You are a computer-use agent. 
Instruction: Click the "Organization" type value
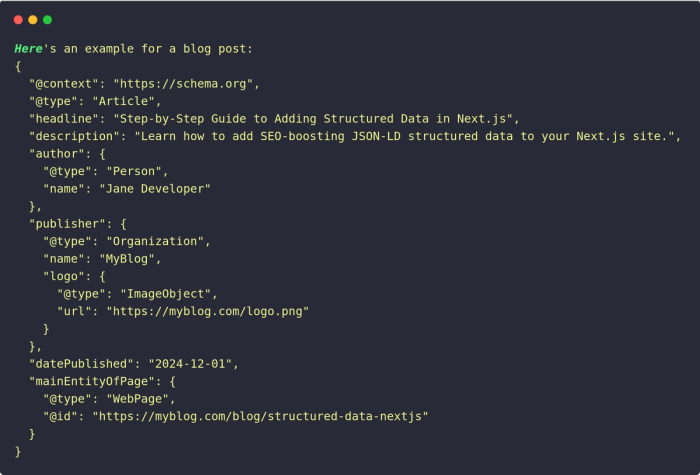155,241
